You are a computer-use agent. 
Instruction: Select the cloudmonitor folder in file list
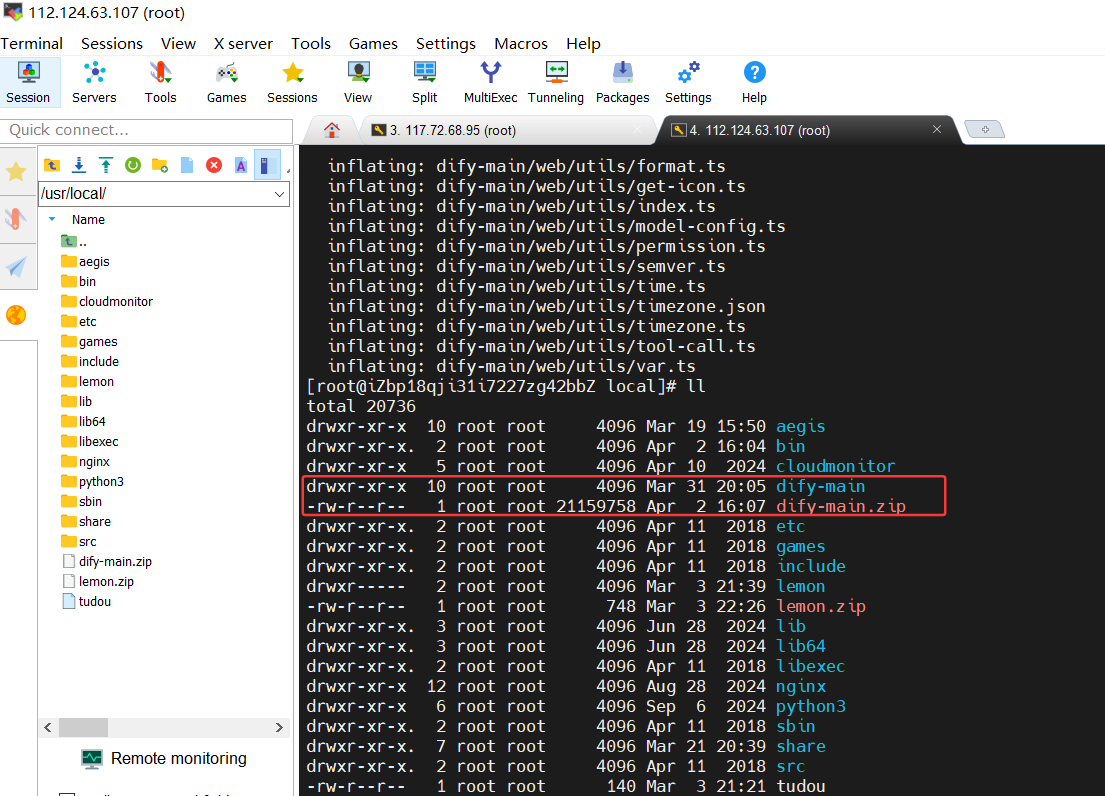107,301
